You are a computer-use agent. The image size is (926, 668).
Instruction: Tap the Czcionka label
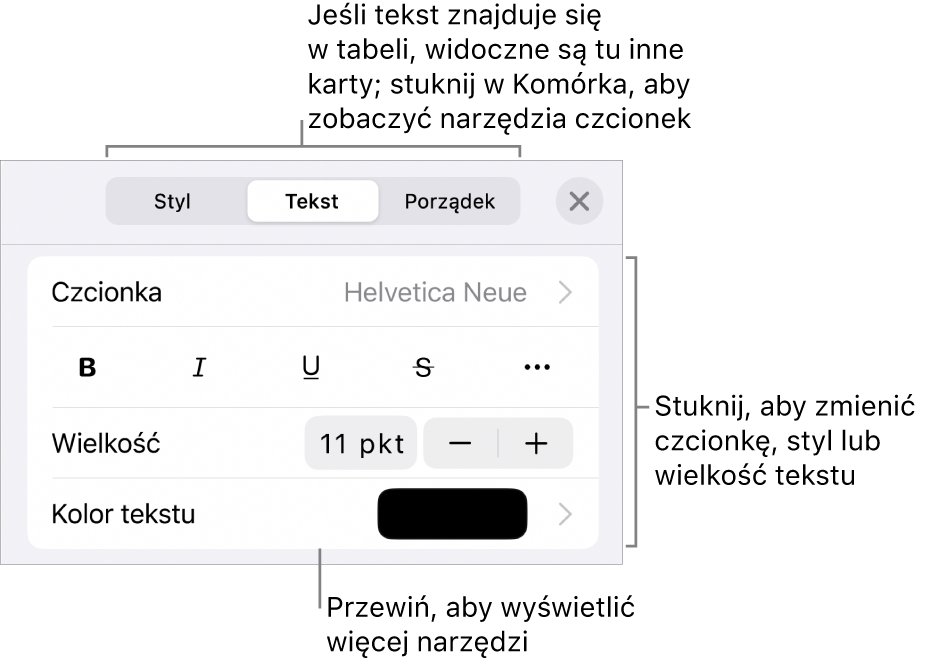click(x=106, y=292)
